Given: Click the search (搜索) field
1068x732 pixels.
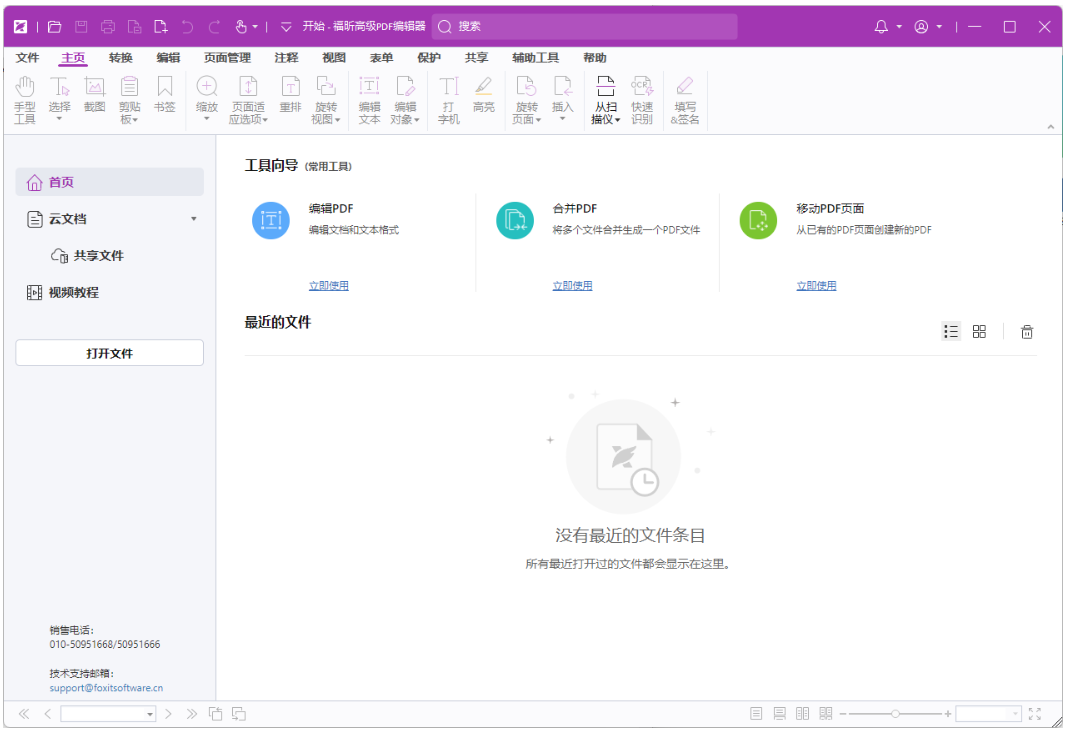Looking at the screenshot, I should coord(585,27).
